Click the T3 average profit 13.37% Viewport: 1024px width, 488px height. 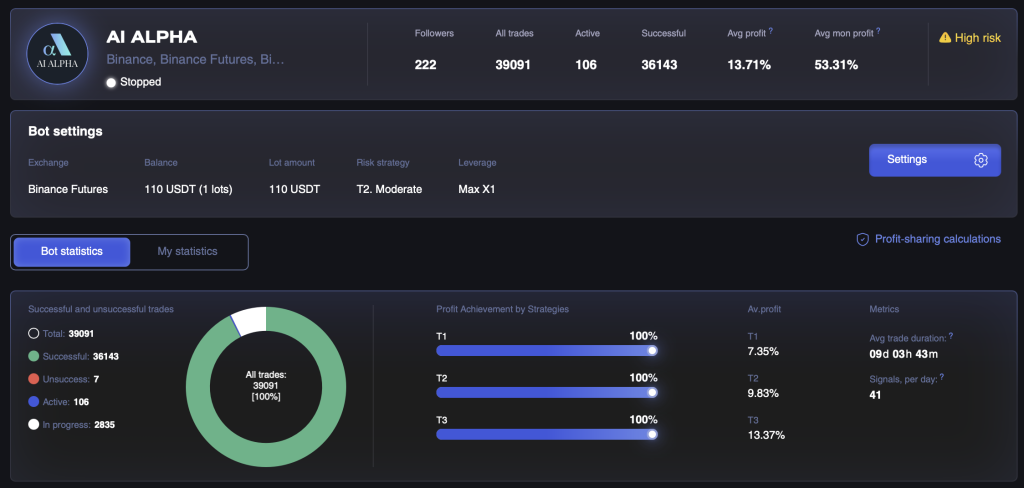point(766,435)
